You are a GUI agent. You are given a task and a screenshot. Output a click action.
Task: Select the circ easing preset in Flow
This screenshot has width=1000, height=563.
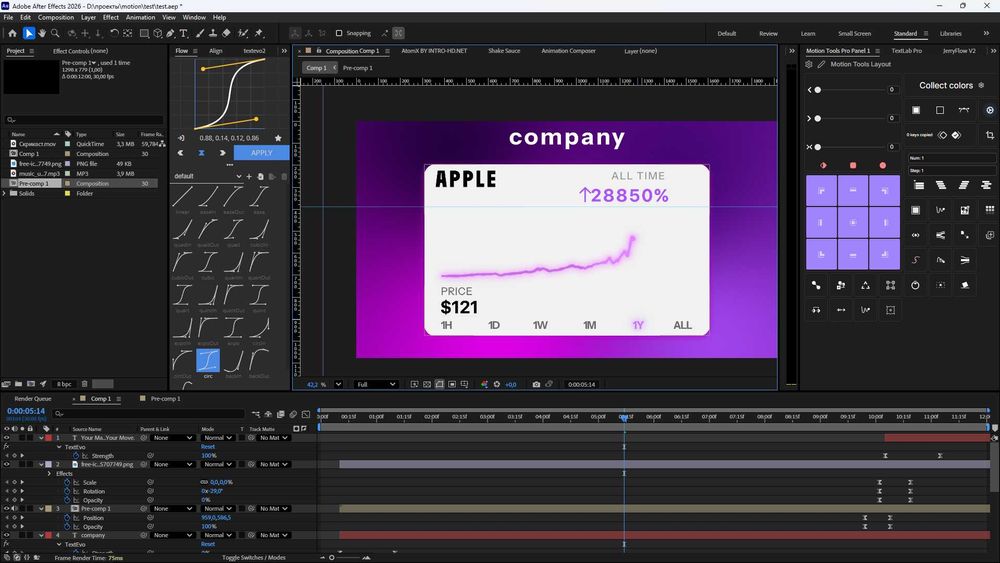(x=208, y=361)
